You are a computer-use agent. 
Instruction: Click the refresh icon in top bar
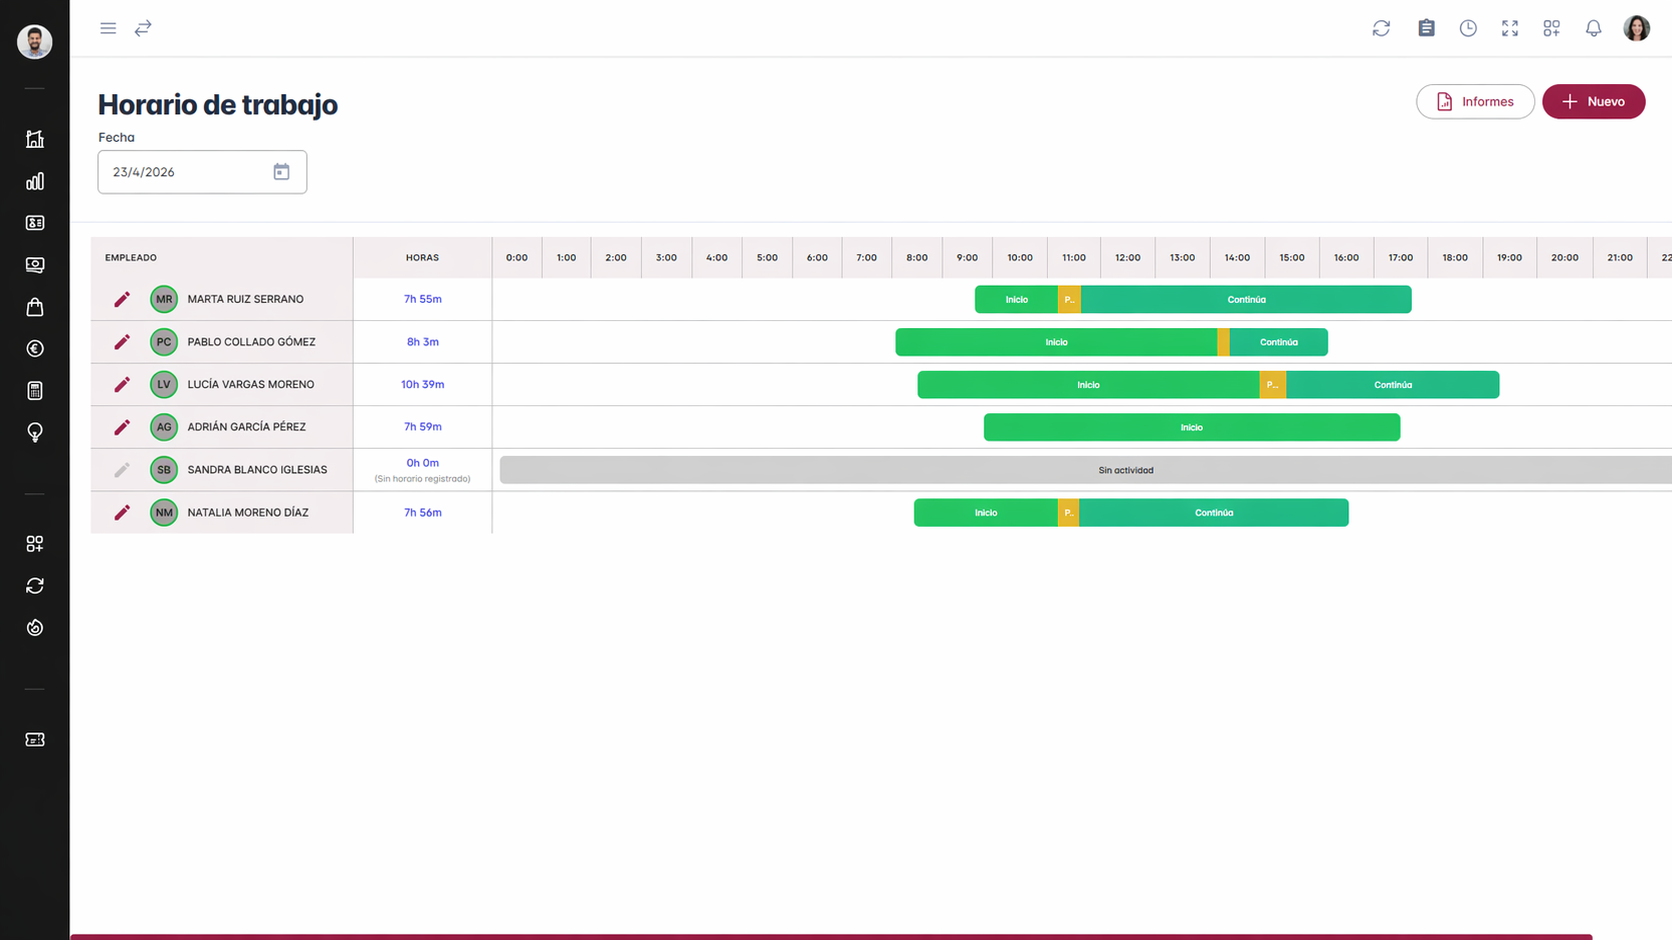click(x=1381, y=28)
